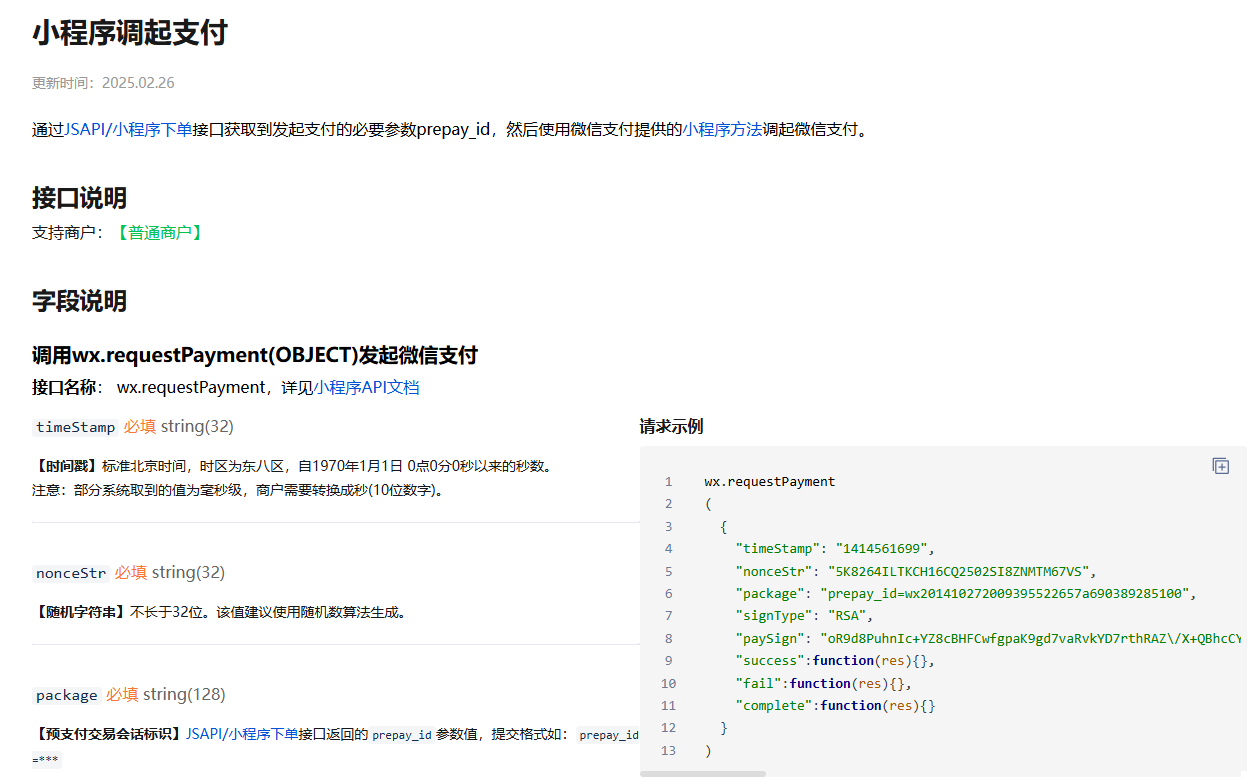The width and height of the screenshot is (1257, 780).
Task: Click the code block horizontal scrollbar
Action: tap(703, 774)
